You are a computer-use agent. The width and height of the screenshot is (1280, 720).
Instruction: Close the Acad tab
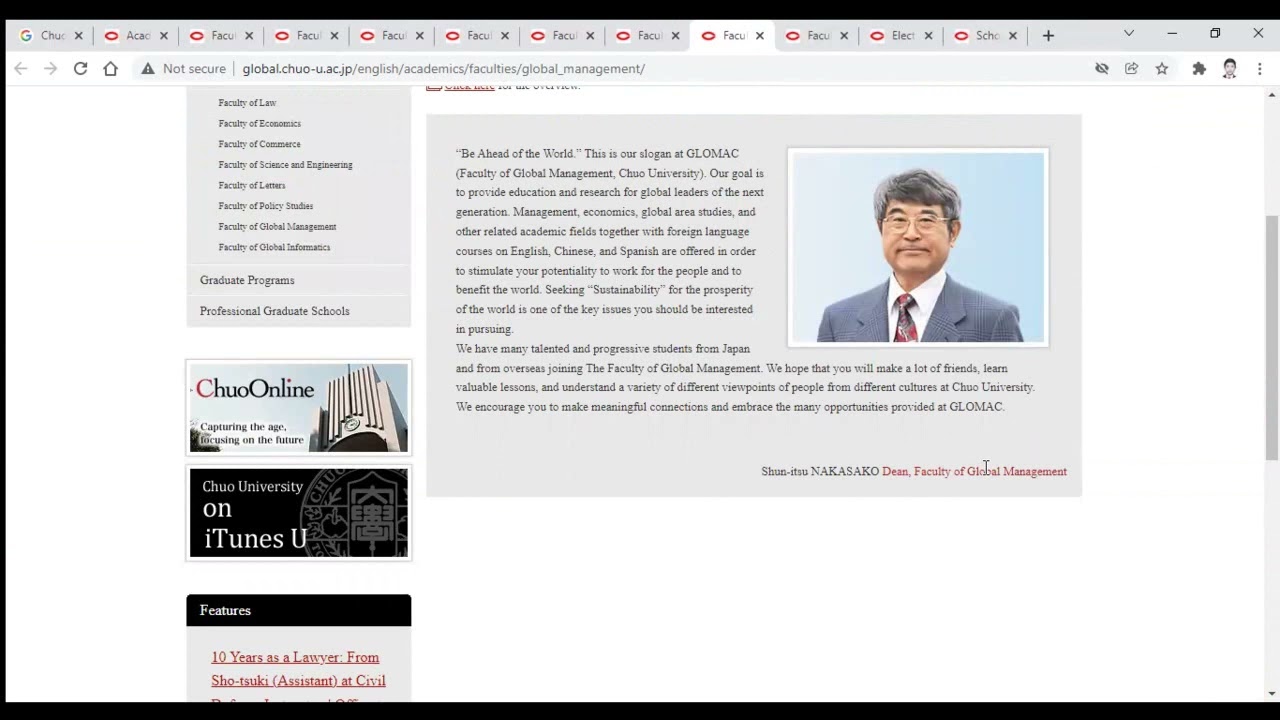coord(163,36)
